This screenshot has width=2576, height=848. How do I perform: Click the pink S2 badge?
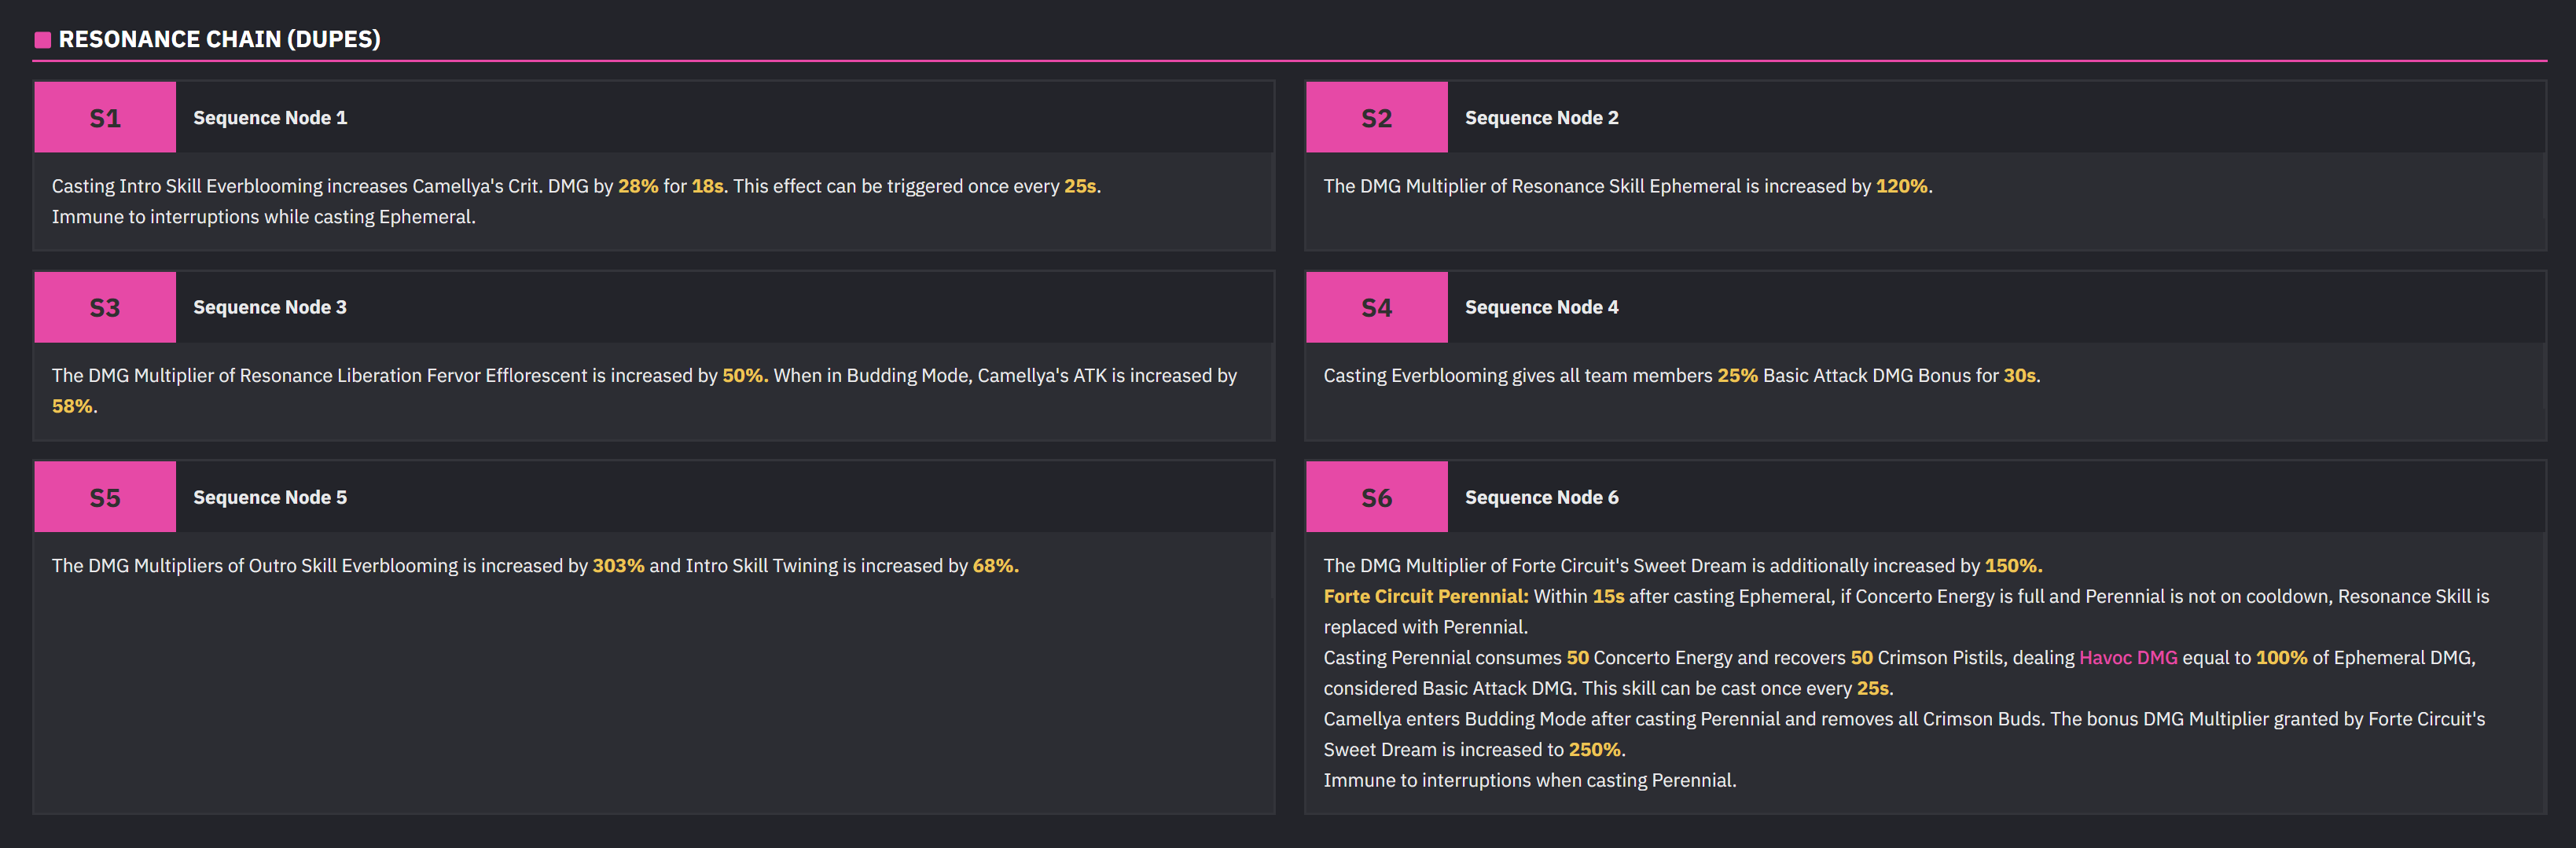[x=1376, y=117]
